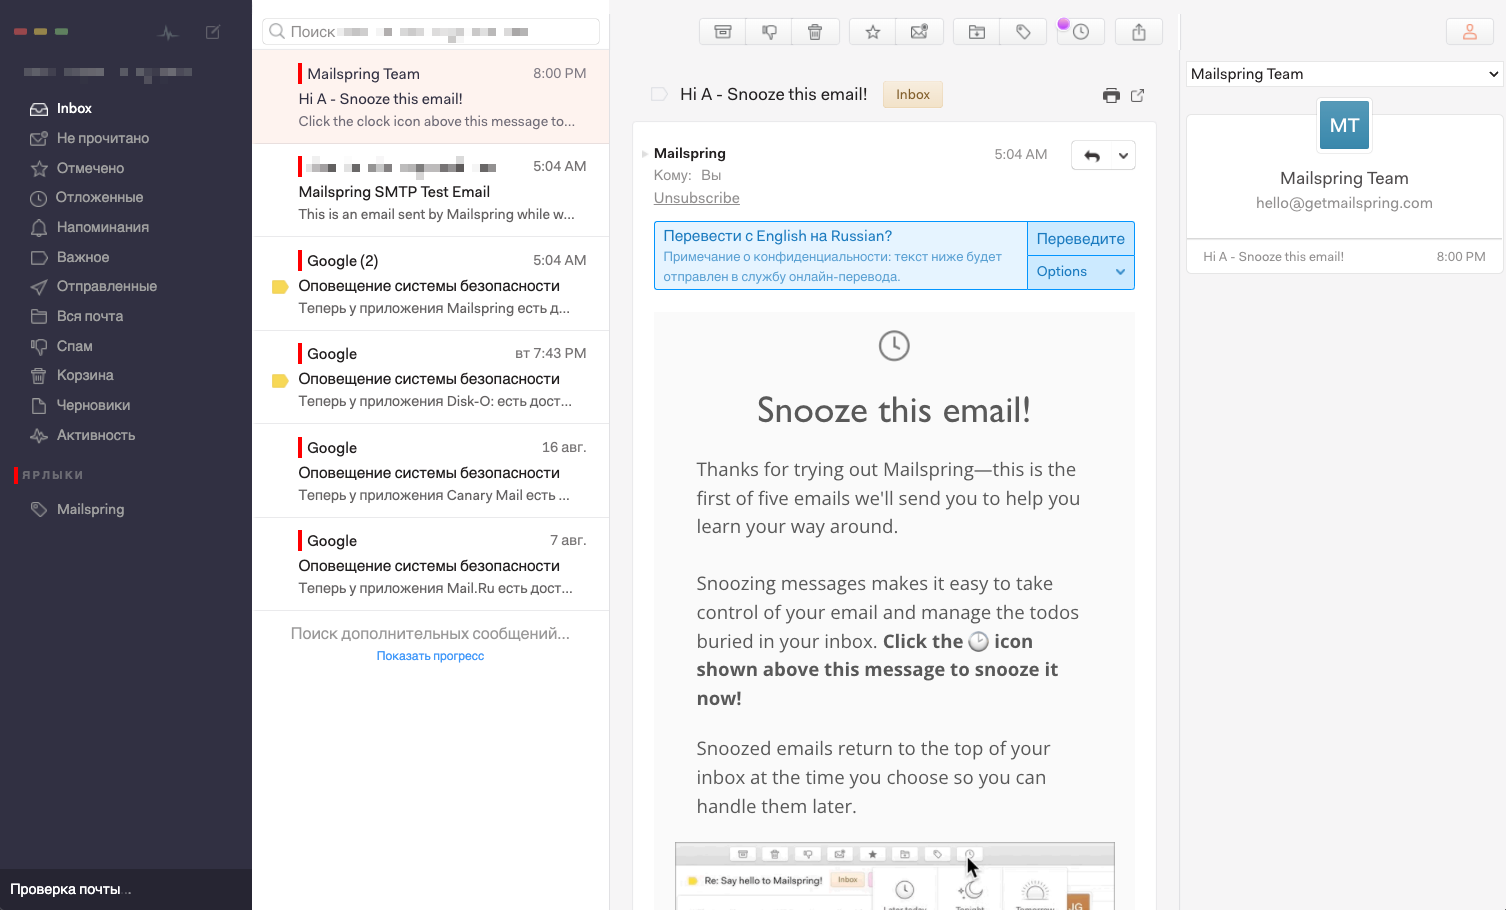Click hello@getmailspring.com address
The width and height of the screenshot is (1506, 910).
pos(1344,203)
